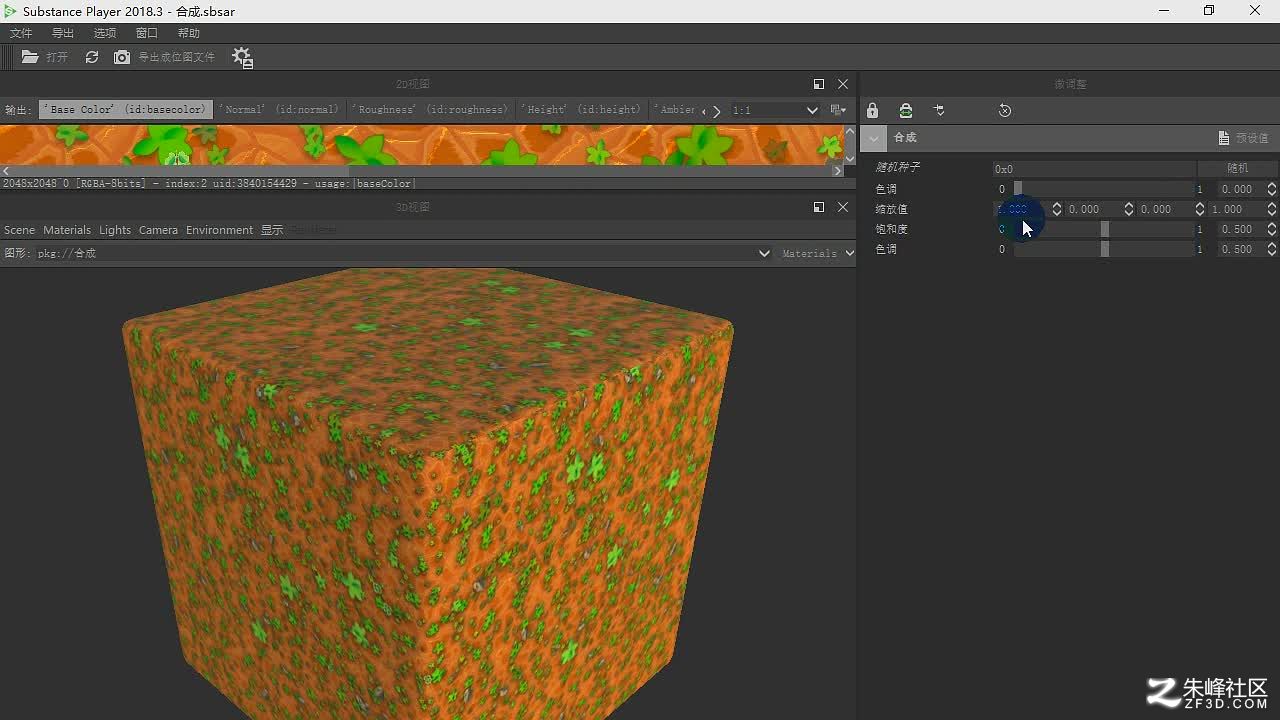
Task: Click the 打开 open folder icon
Action: tap(30, 57)
